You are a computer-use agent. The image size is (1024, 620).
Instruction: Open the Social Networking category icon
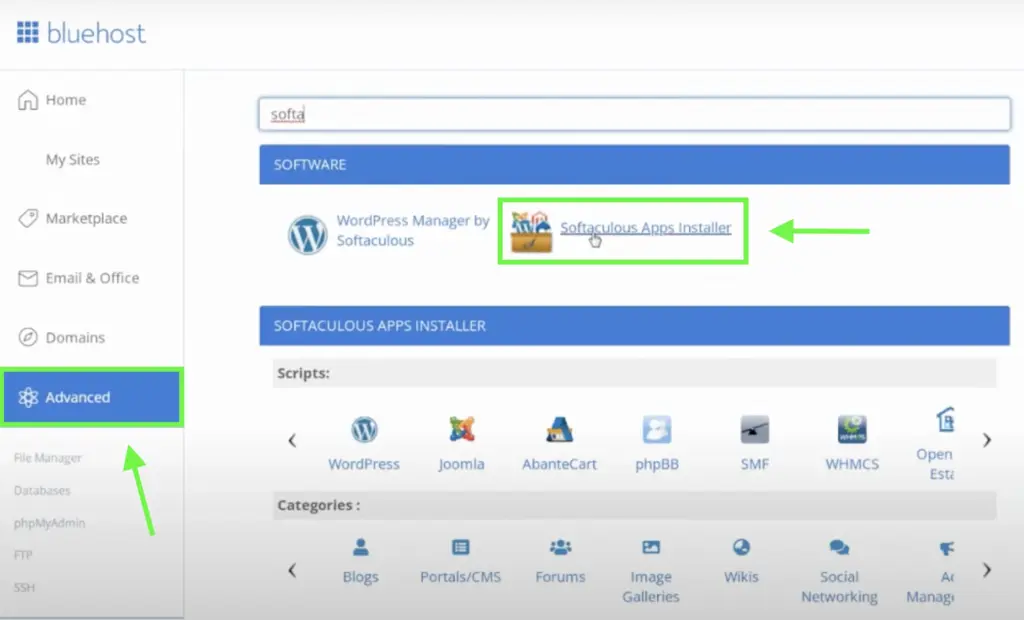[839, 547]
